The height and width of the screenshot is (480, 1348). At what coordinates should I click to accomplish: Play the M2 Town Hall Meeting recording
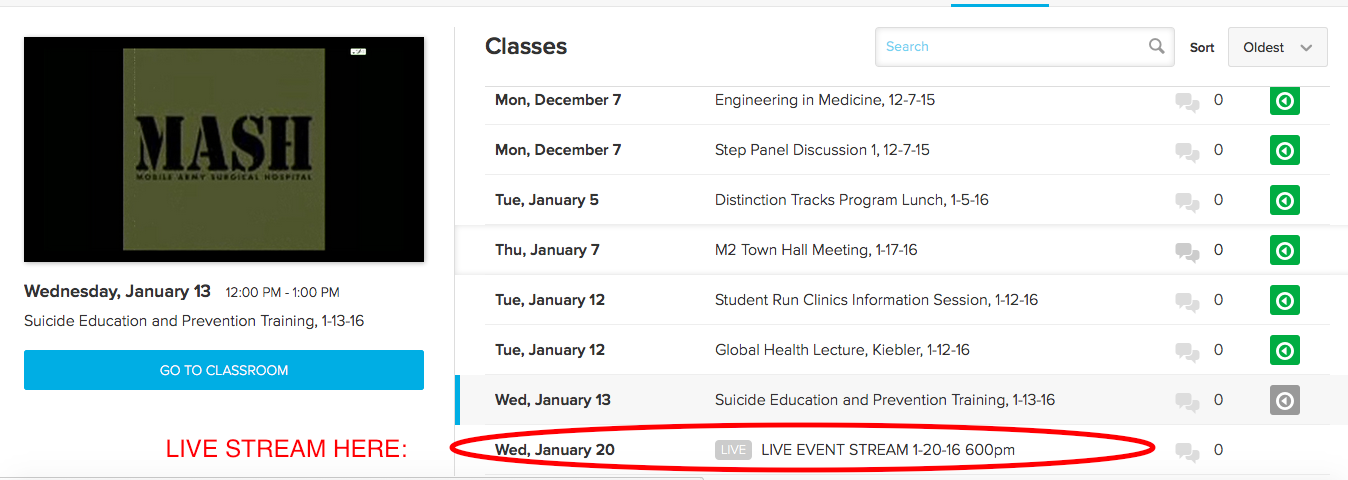click(x=1285, y=251)
